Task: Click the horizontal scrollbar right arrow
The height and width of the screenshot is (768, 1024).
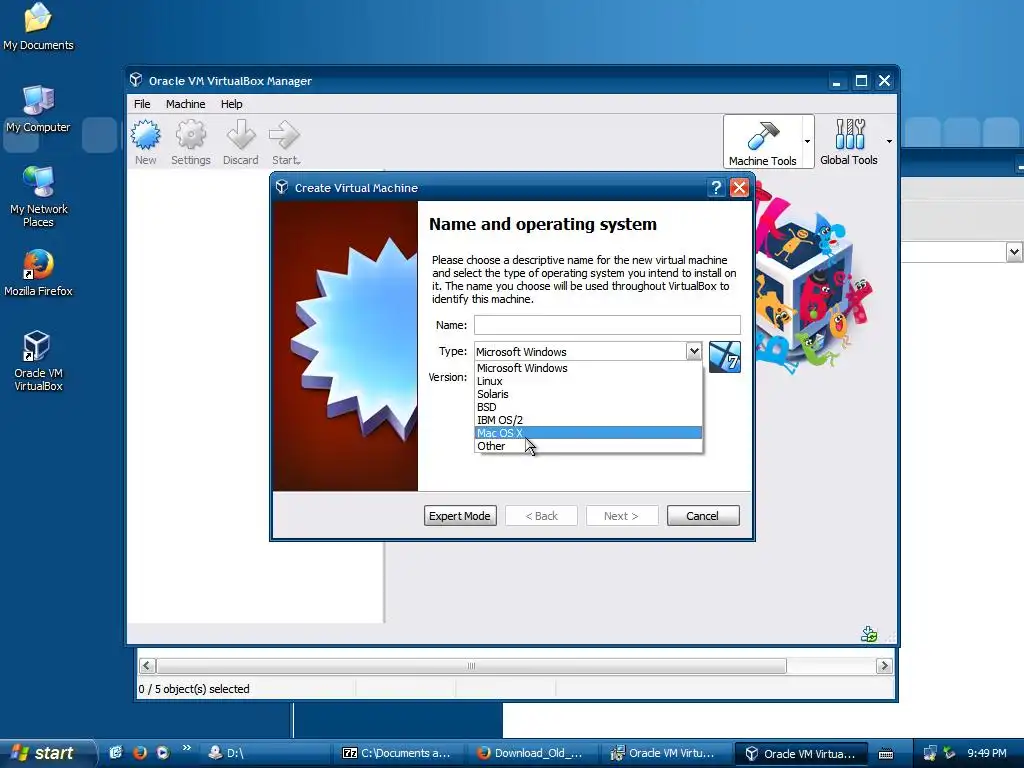Action: (884, 665)
